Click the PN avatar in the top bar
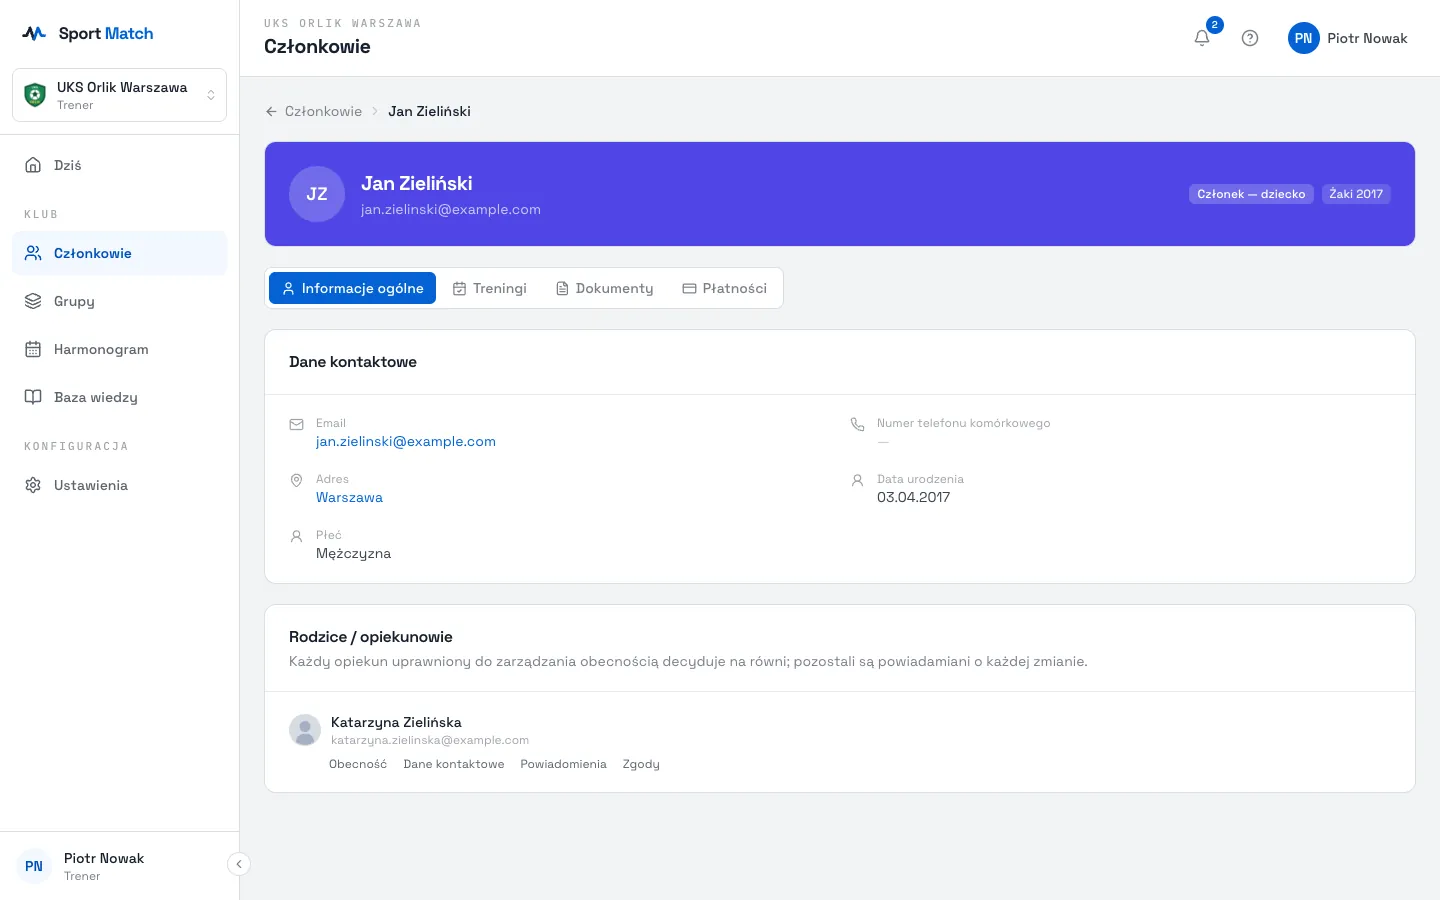The image size is (1440, 900). tap(1303, 38)
